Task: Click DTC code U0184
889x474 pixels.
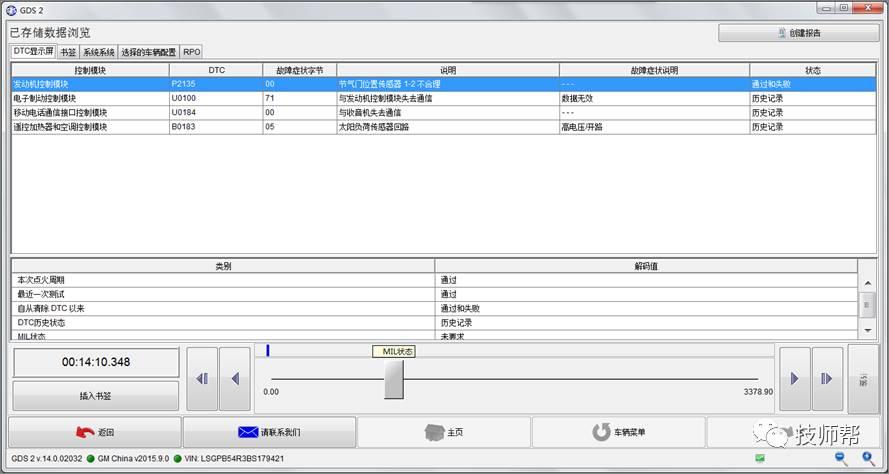Action: point(183,113)
